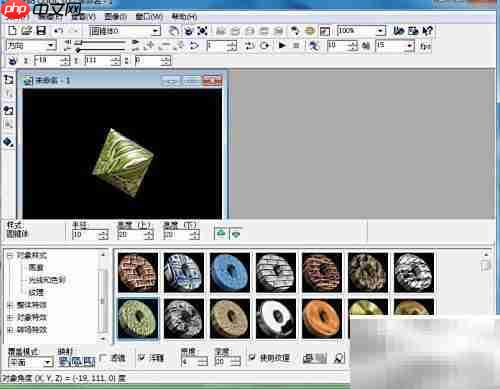Expand the 转场特效 tree node
Image resolution: width=500 pixels, height=389 pixels.
[x=10, y=330]
